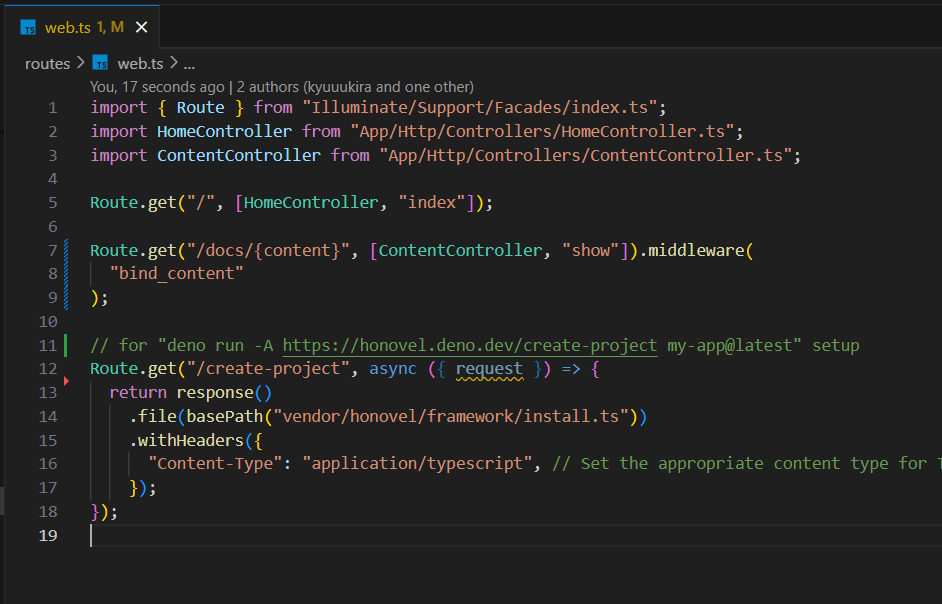Open the web.ts breadcrumb dropdown

[x=139, y=62]
